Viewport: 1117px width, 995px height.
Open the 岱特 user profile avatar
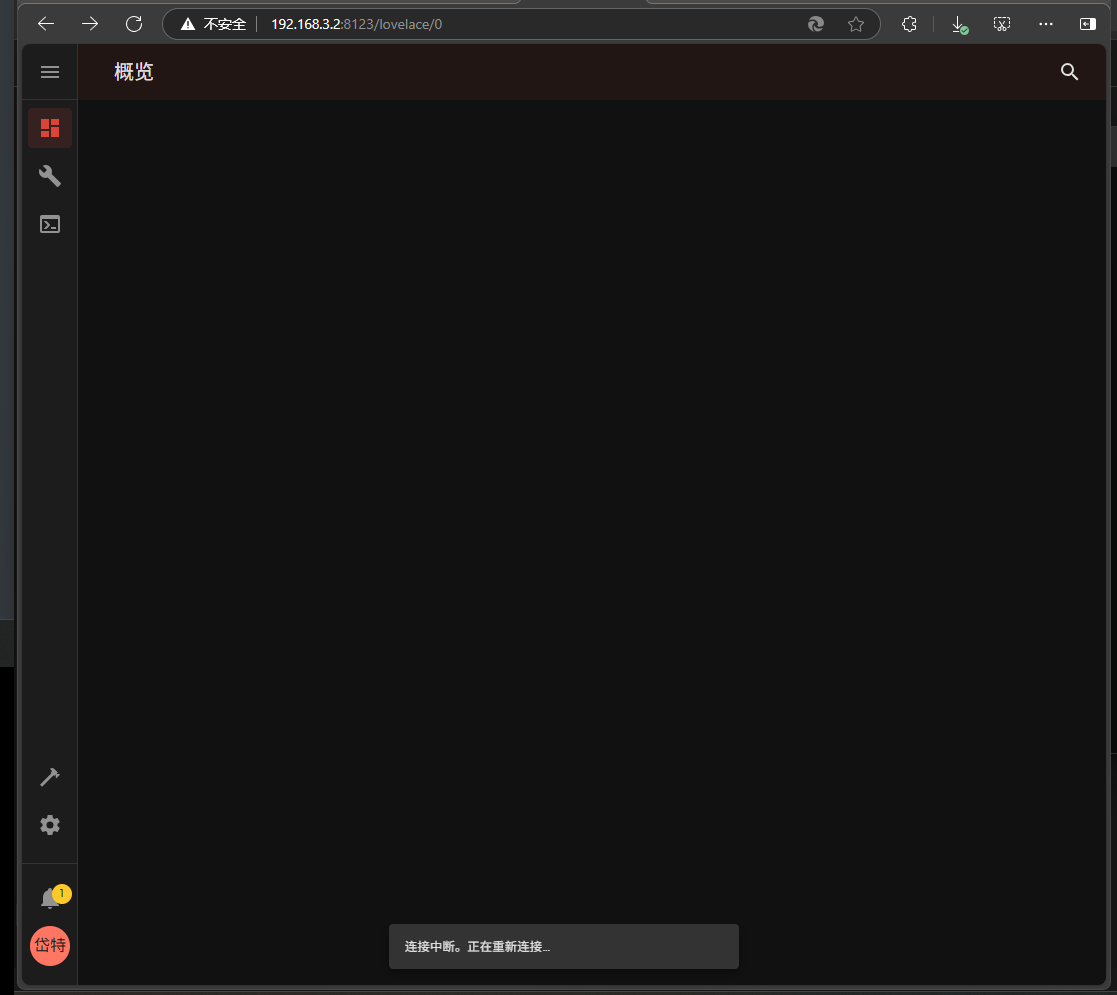(x=50, y=945)
